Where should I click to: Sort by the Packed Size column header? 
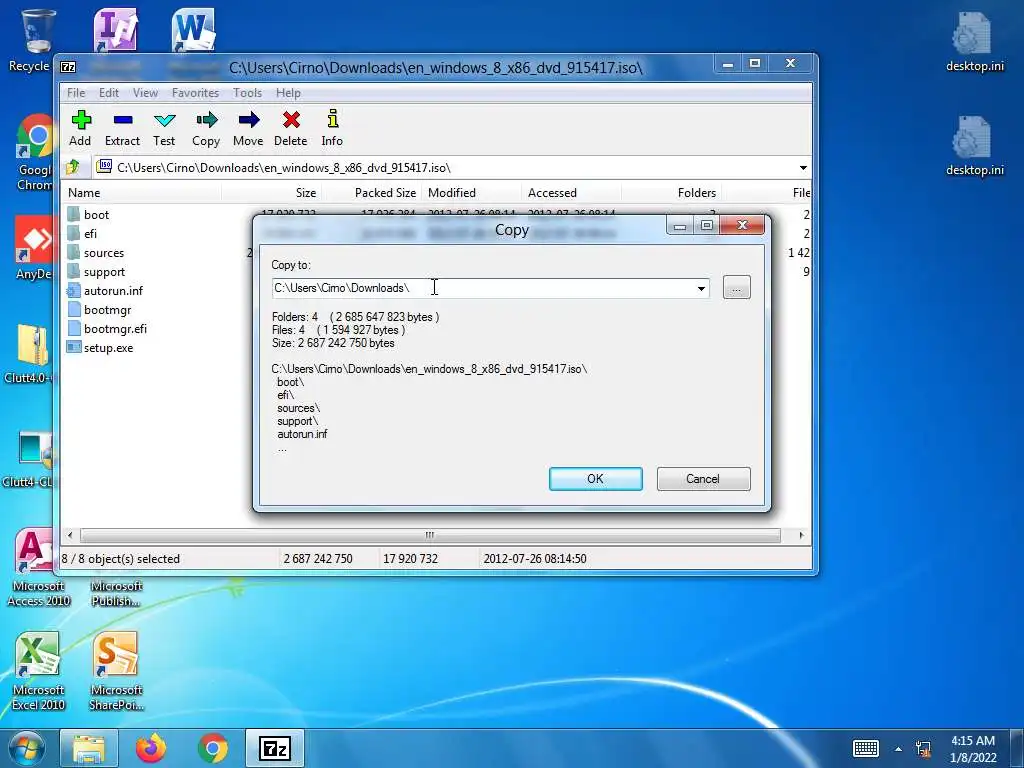point(372,193)
